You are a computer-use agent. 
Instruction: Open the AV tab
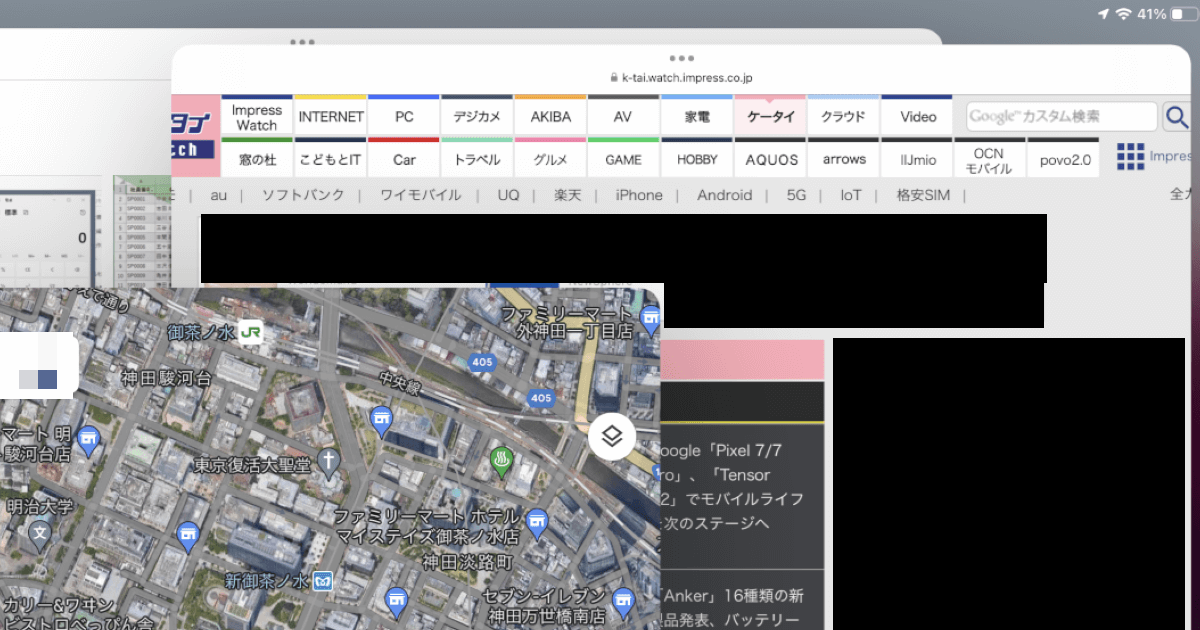[623, 117]
